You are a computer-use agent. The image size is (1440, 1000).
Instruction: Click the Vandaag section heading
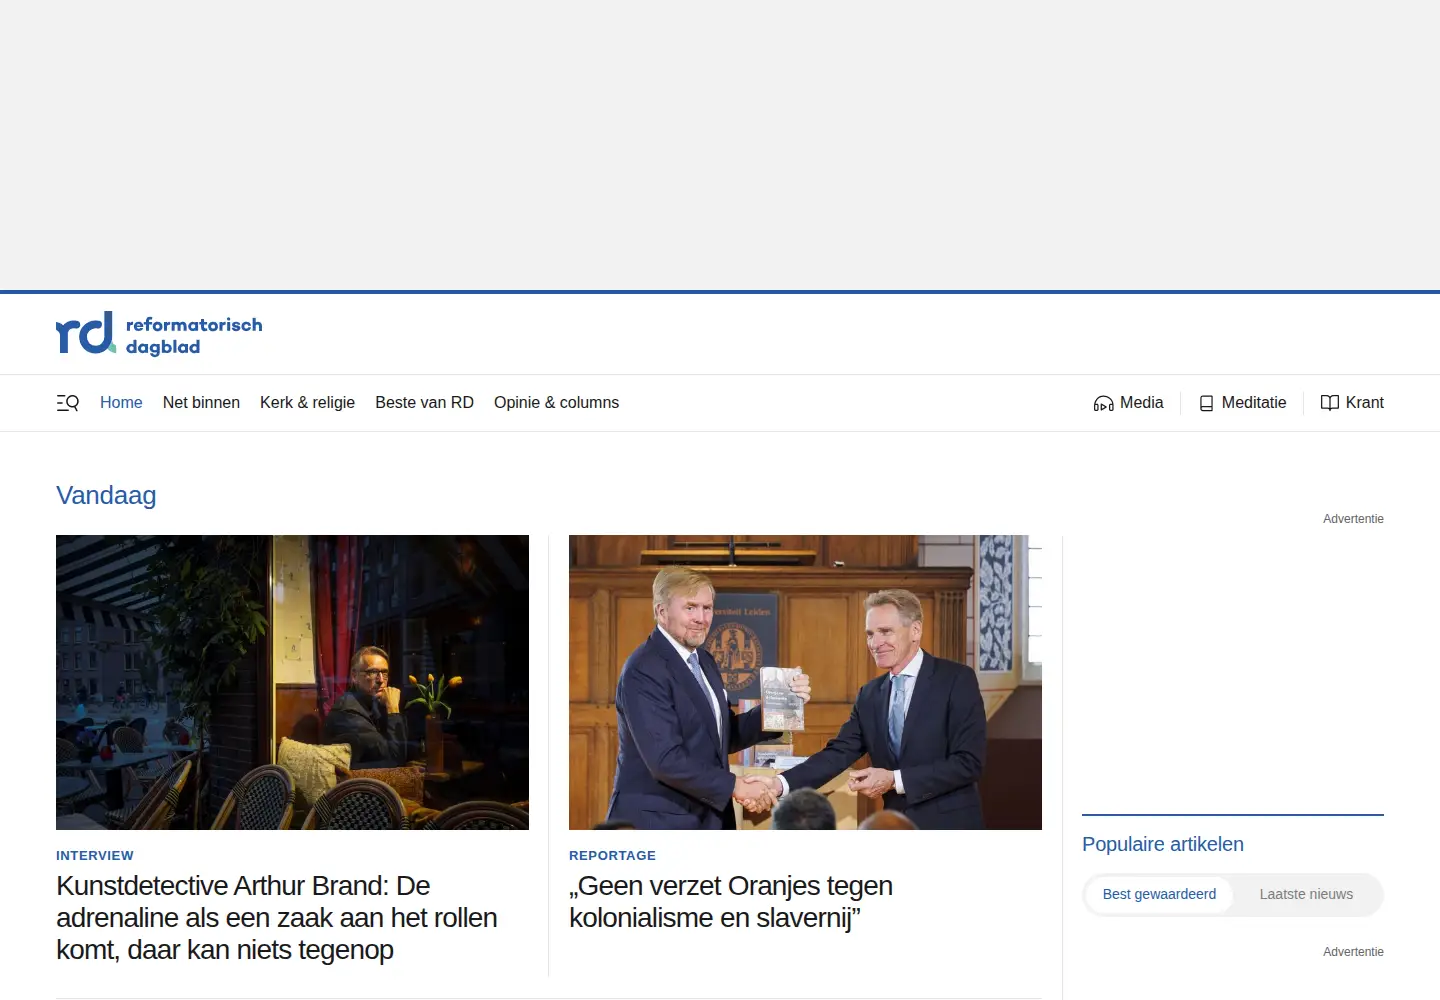[x=106, y=495]
